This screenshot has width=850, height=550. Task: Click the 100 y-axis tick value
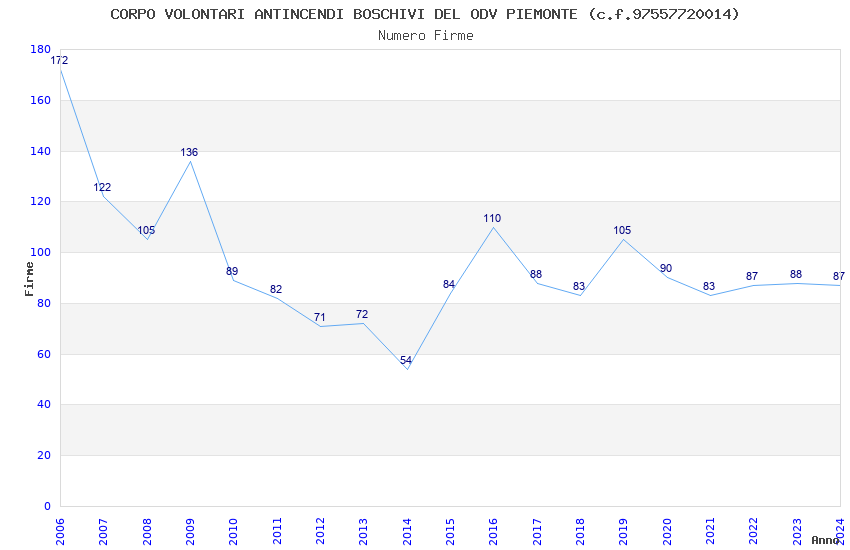tap(41, 252)
